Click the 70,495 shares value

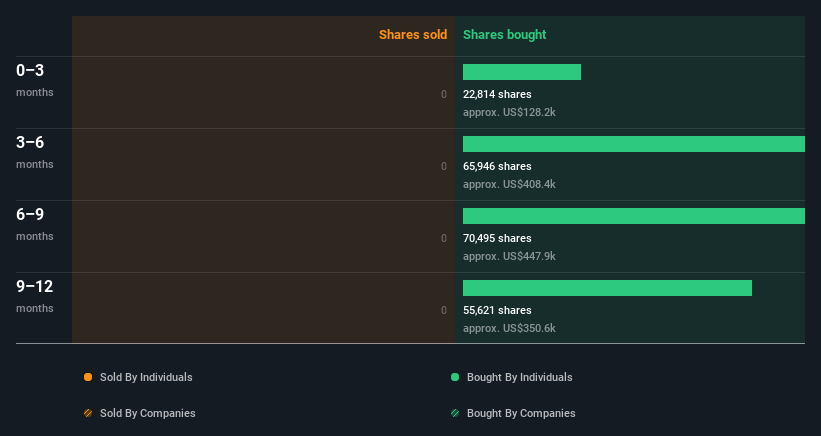coord(497,238)
